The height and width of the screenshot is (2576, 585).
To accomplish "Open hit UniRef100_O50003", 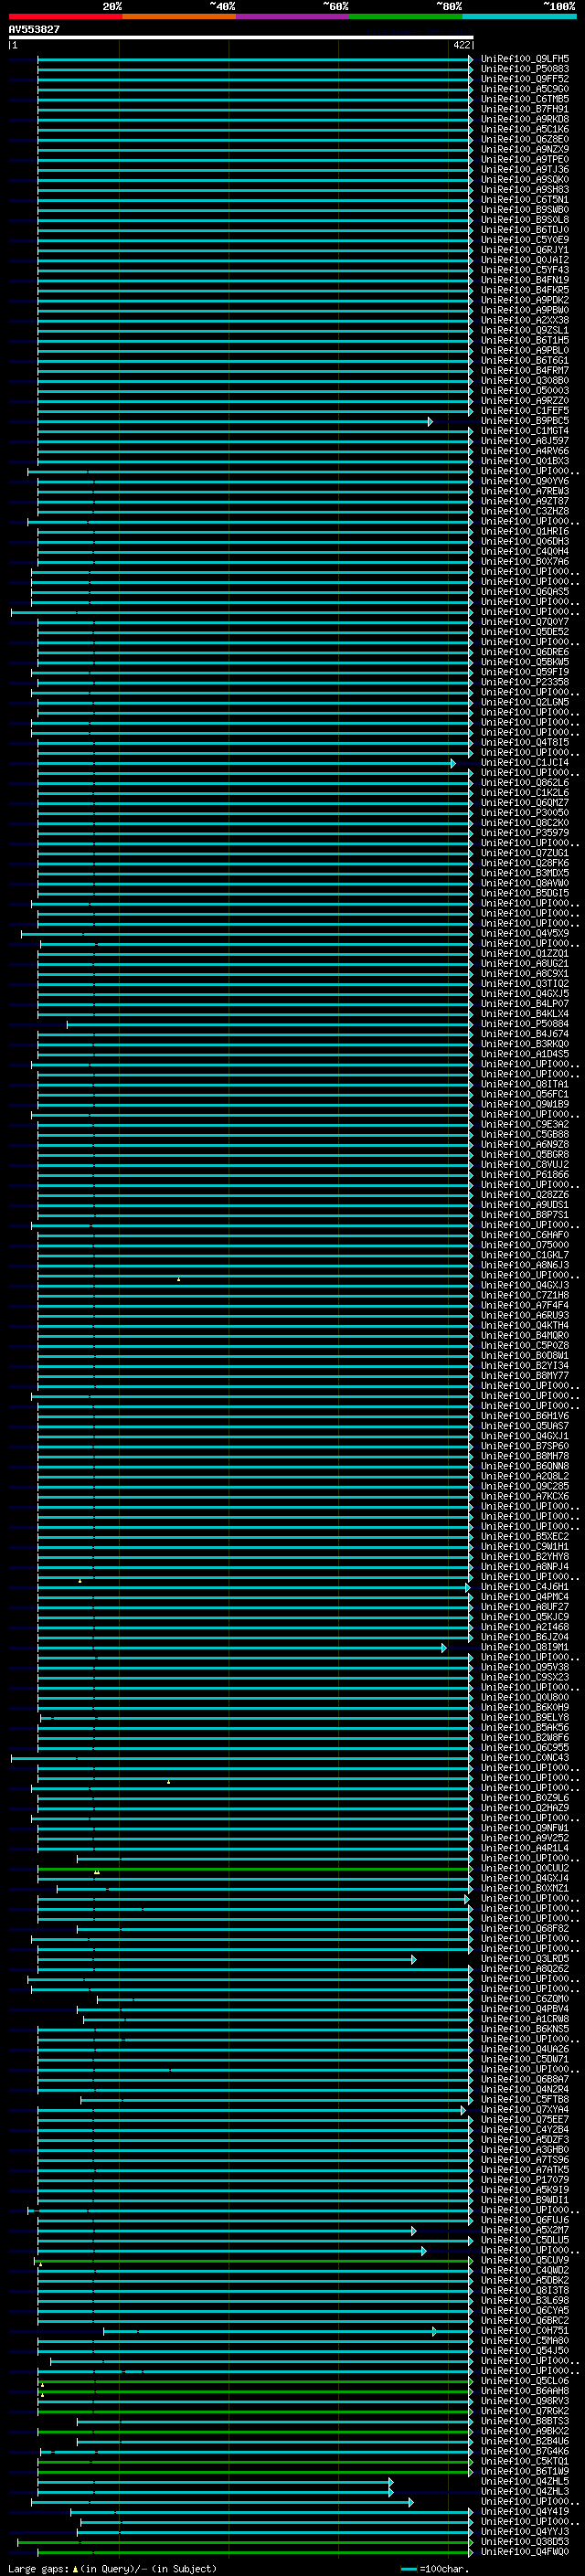I will [525, 391].
